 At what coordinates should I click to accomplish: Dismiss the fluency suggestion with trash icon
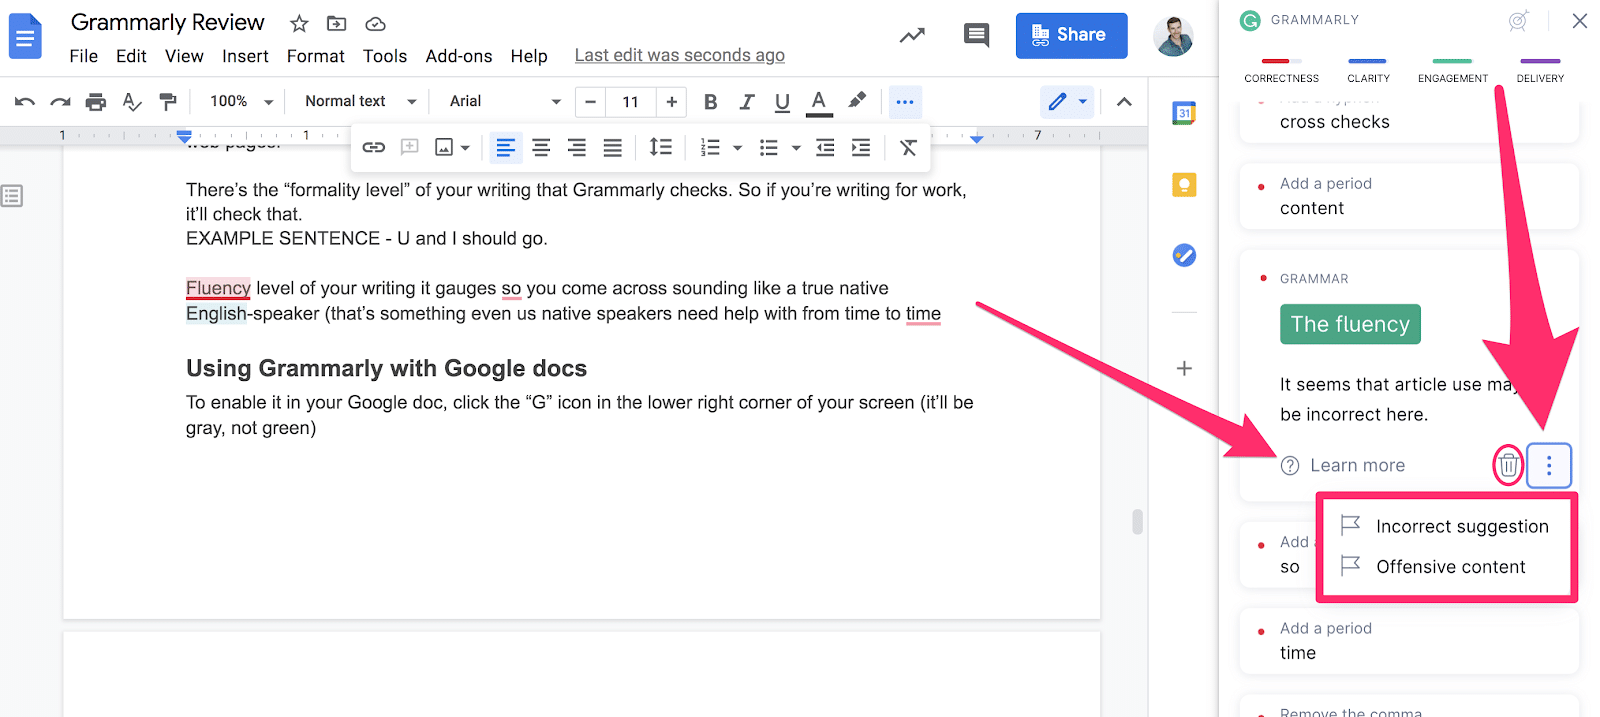pyautogui.click(x=1508, y=465)
